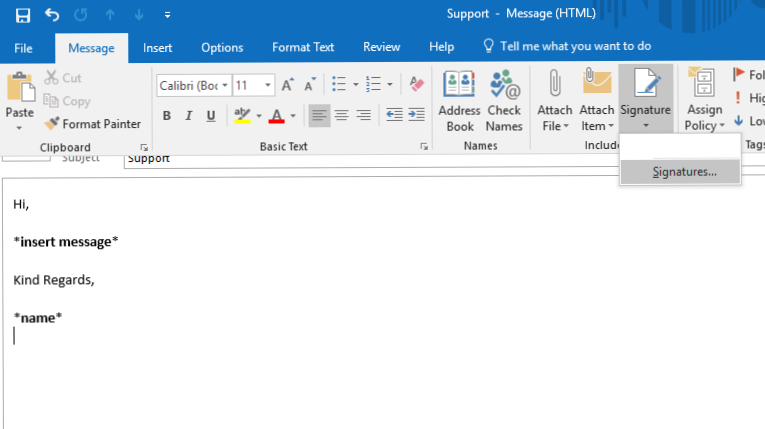Open the Address Book
The height and width of the screenshot is (429, 765).
[x=460, y=101]
